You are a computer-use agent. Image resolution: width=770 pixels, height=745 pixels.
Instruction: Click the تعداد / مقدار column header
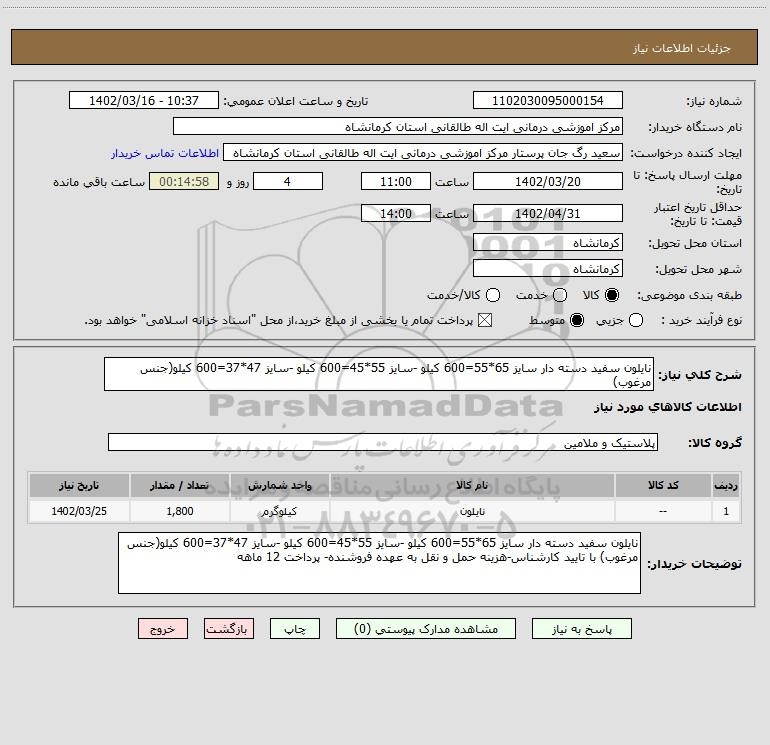(x=179, y=486)
